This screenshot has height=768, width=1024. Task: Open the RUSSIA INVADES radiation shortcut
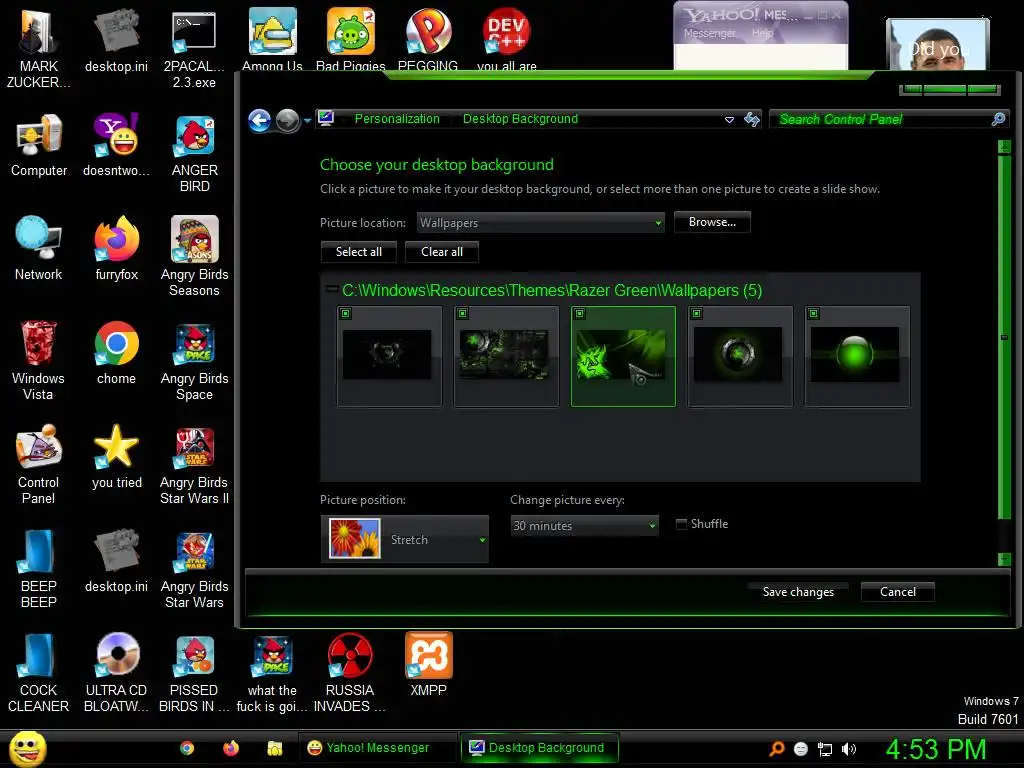click(350, 673)
